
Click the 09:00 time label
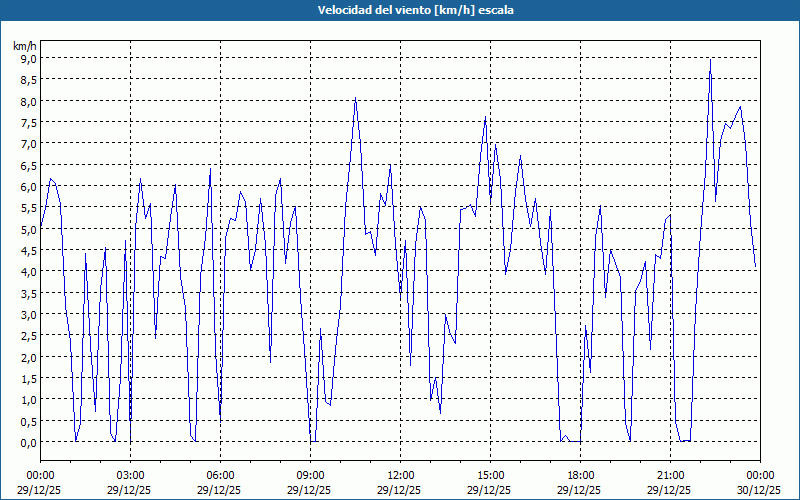[x=310, y=475]
